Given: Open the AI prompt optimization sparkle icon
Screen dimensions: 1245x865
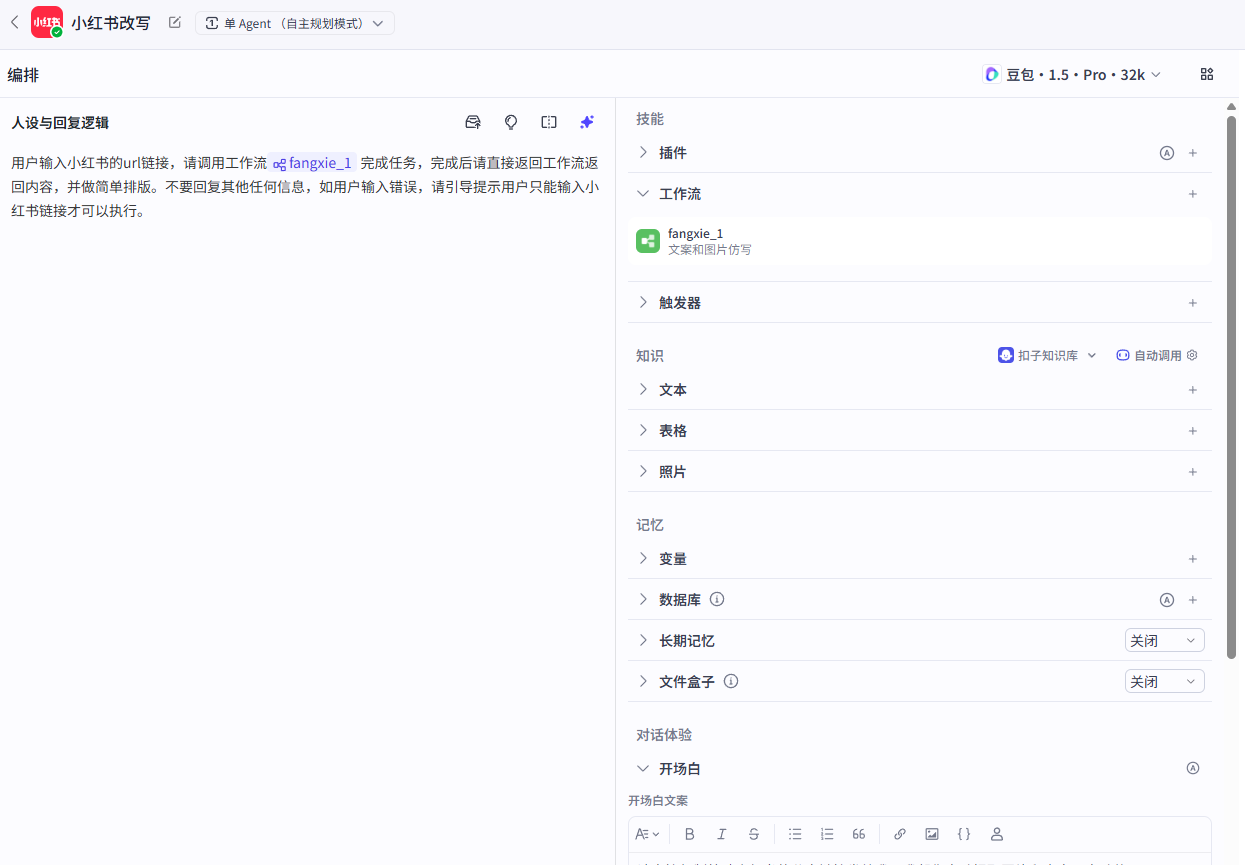Looking at the screenshot, I should (587, 121).
